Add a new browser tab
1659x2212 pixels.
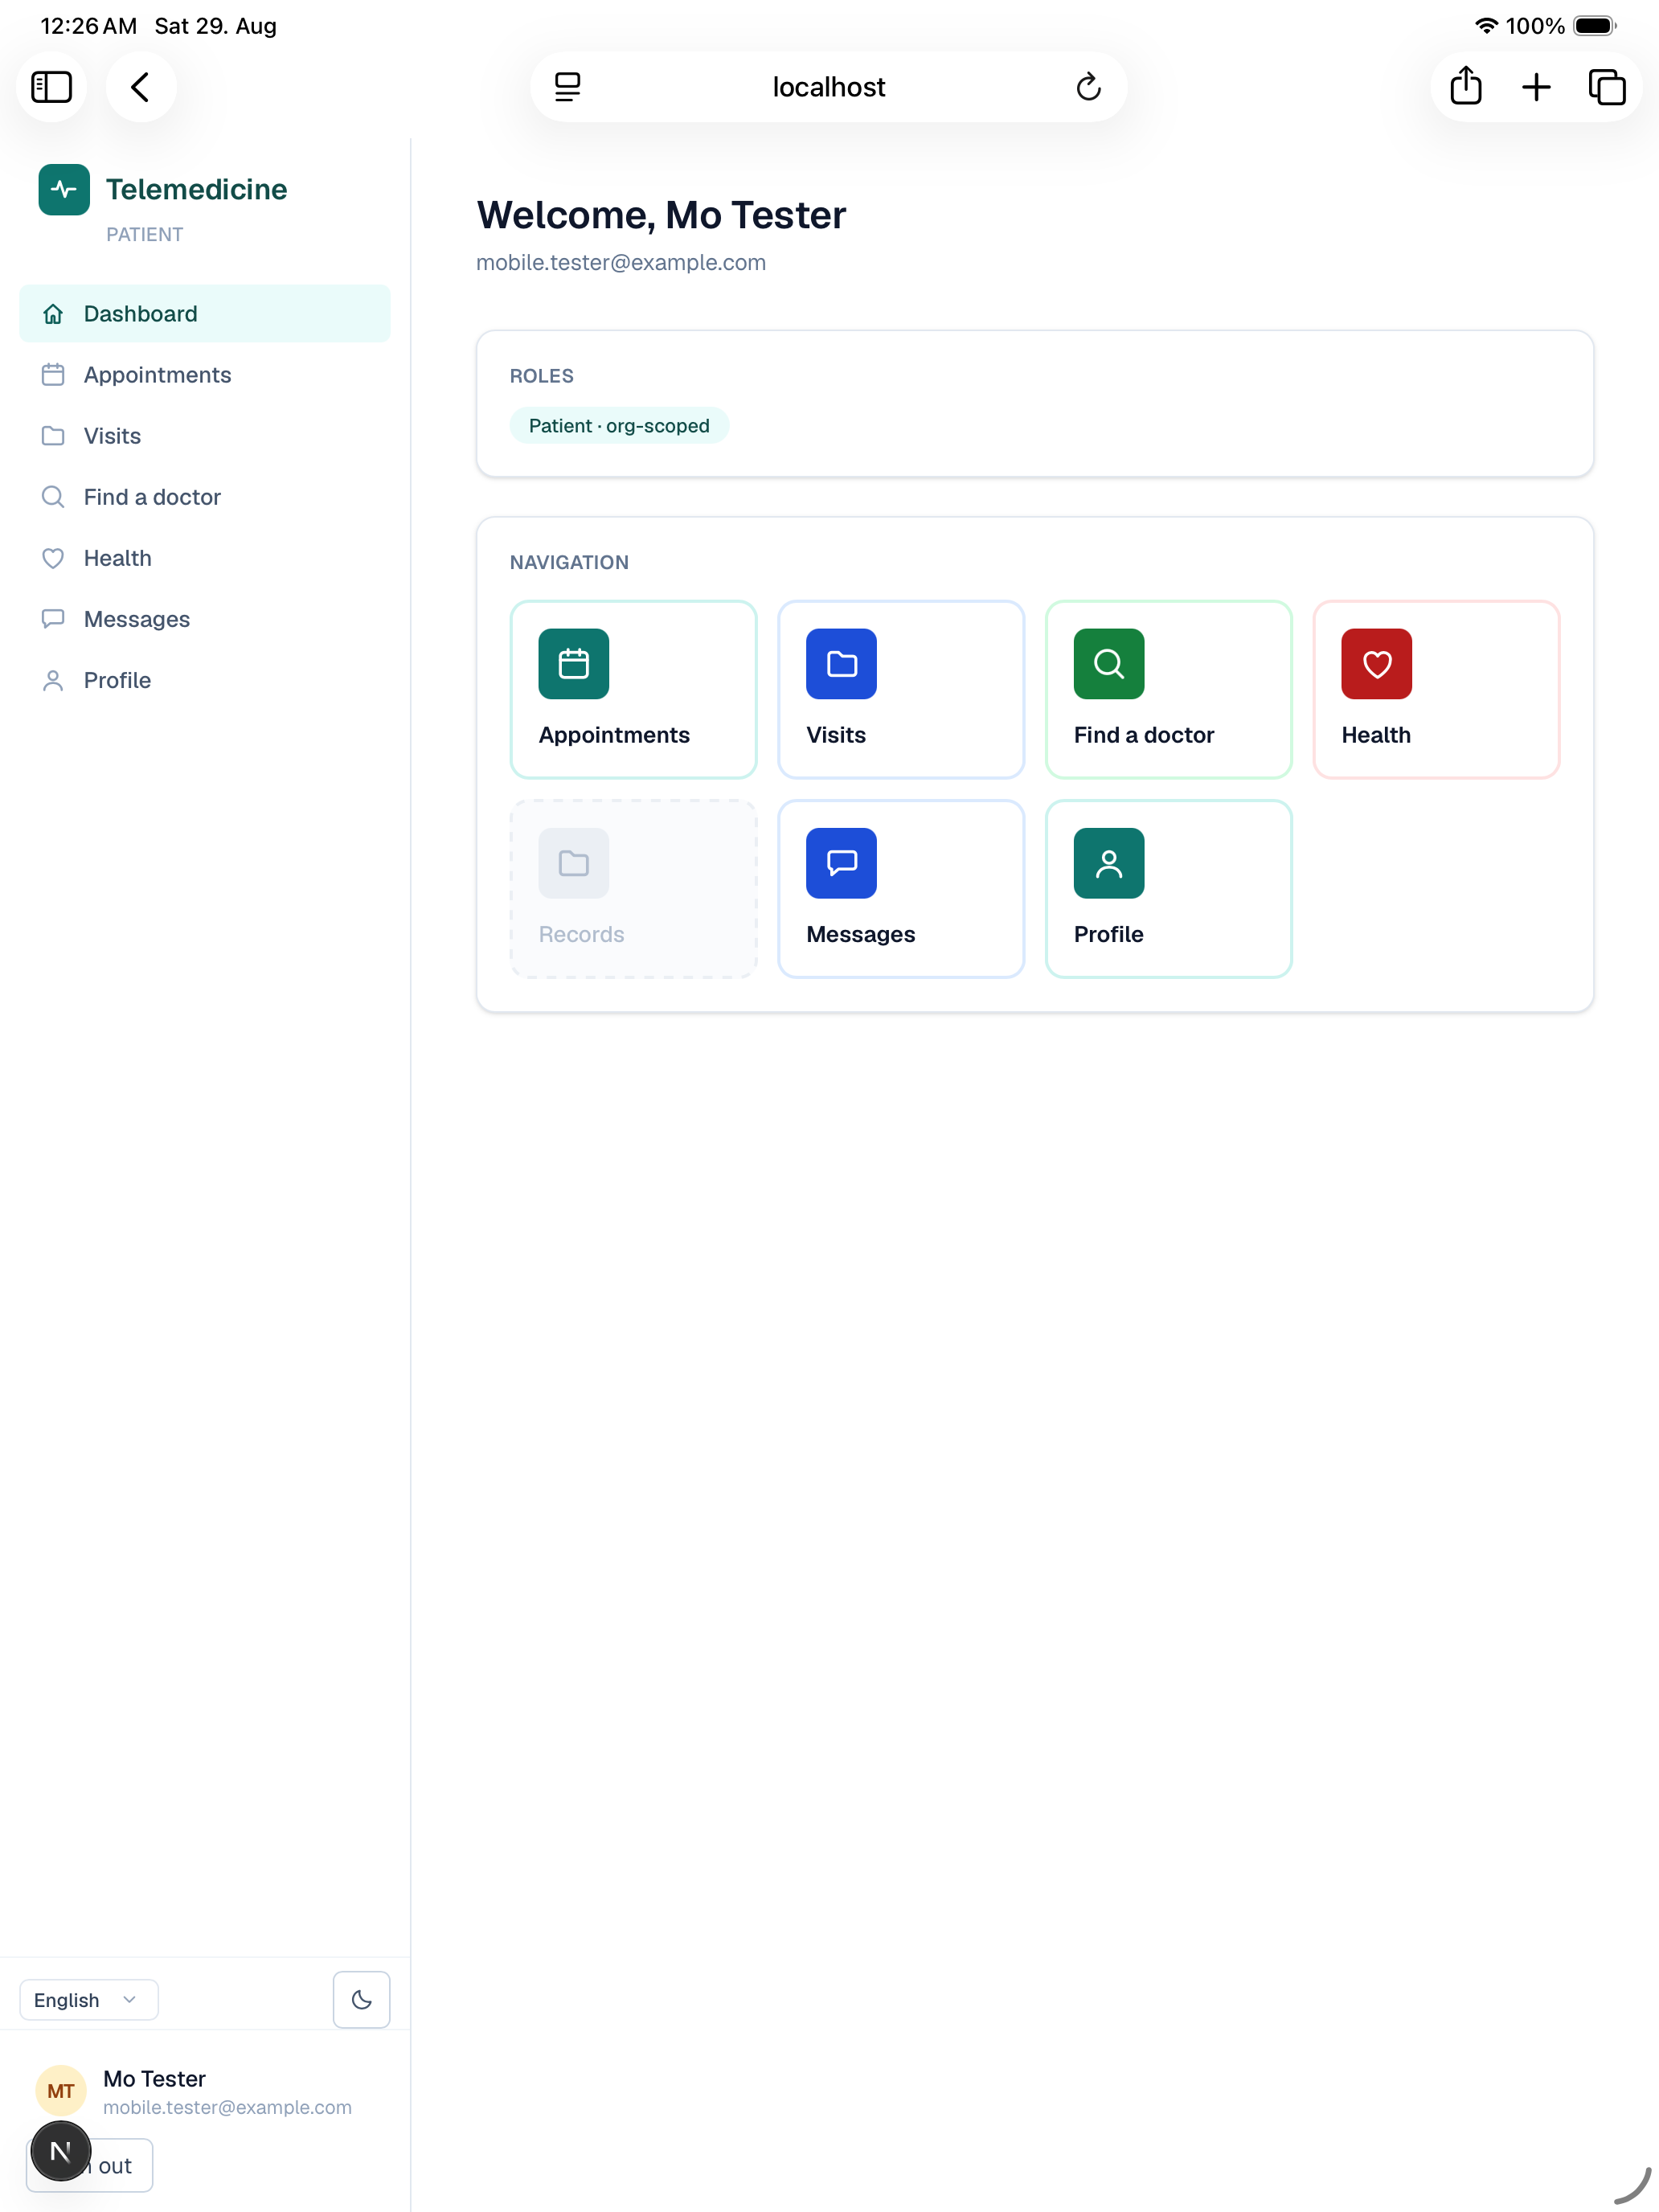click(x=1536, y=87)
